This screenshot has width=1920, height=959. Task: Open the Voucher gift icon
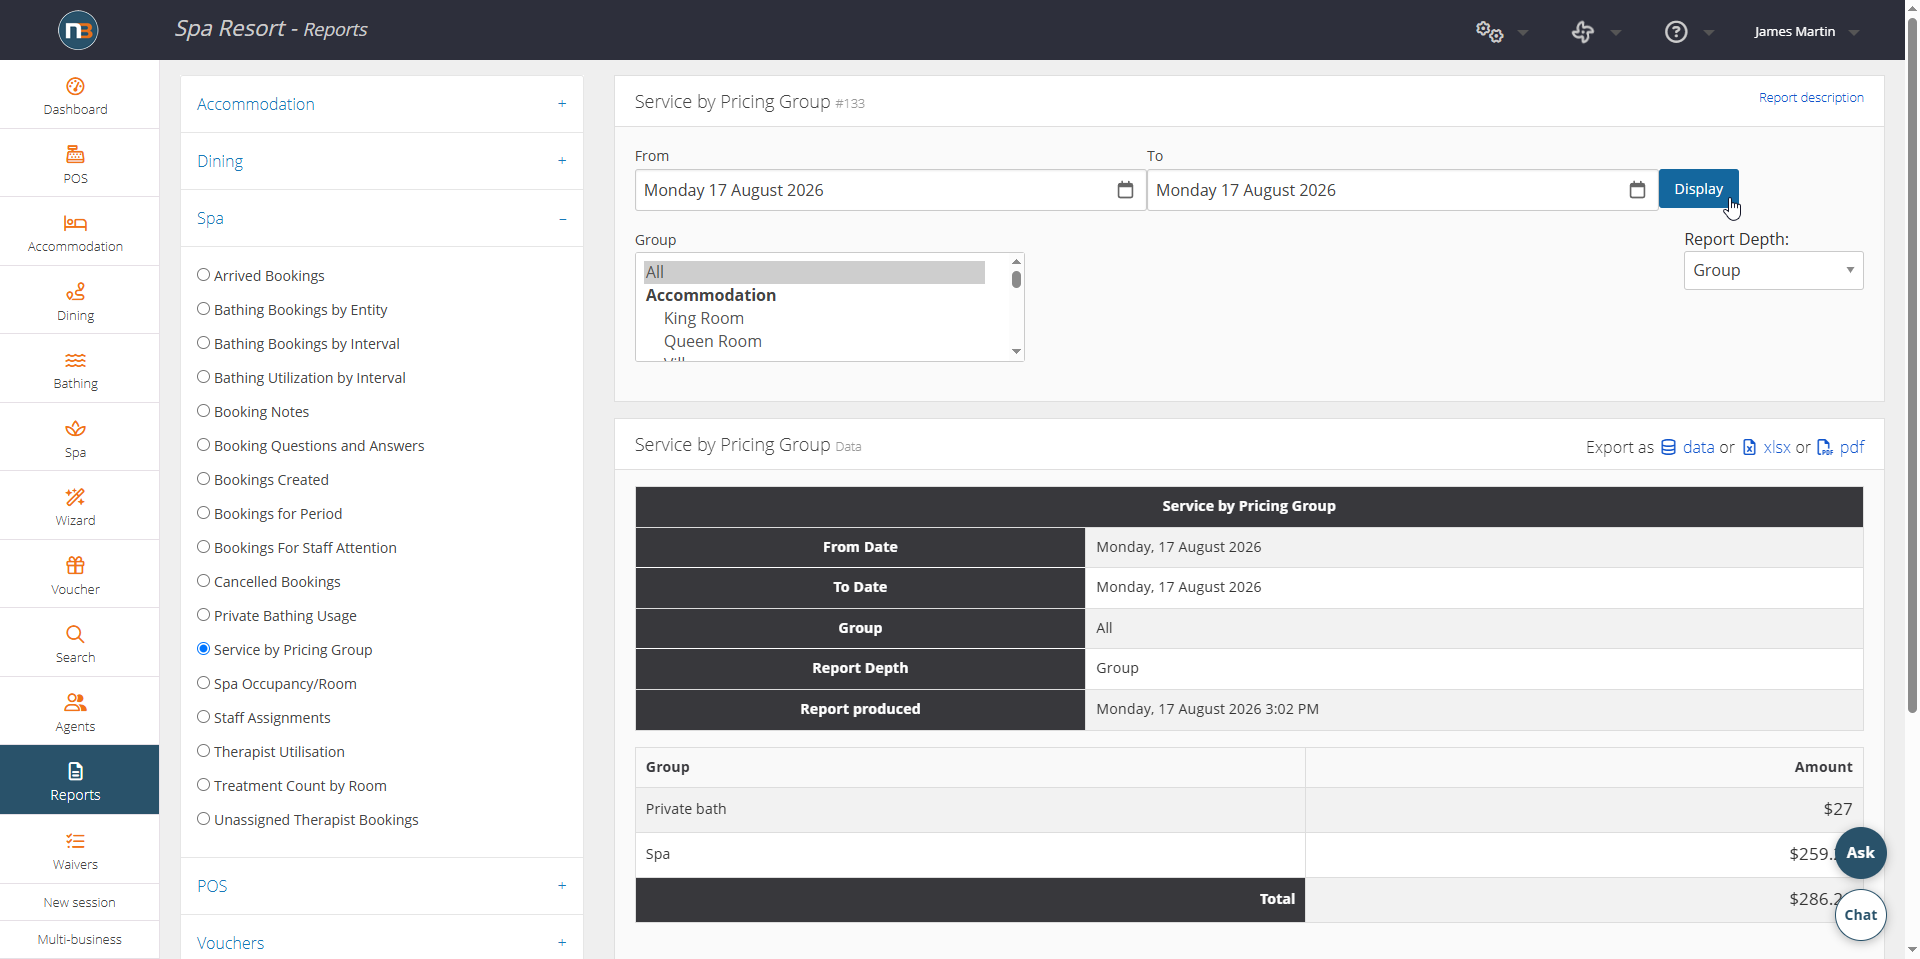(x=75, y=566)
